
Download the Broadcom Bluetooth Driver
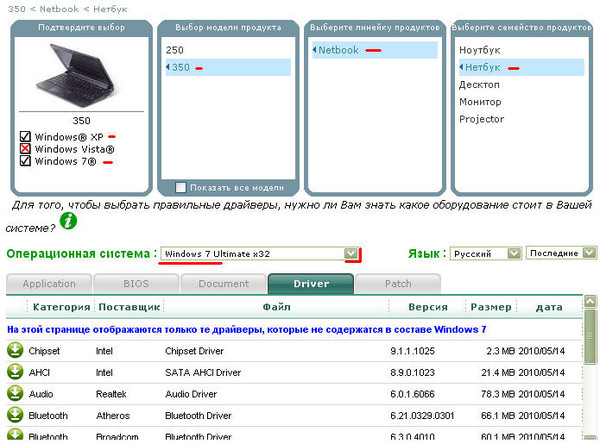[x=15, y=434]
